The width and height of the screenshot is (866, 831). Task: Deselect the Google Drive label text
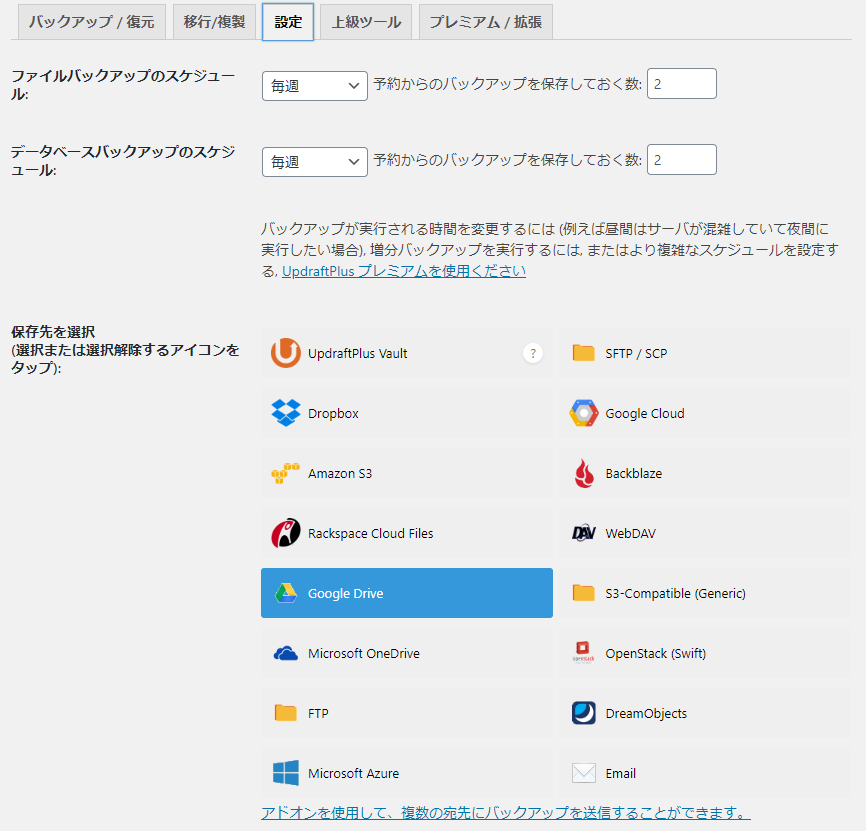point(345,594)
